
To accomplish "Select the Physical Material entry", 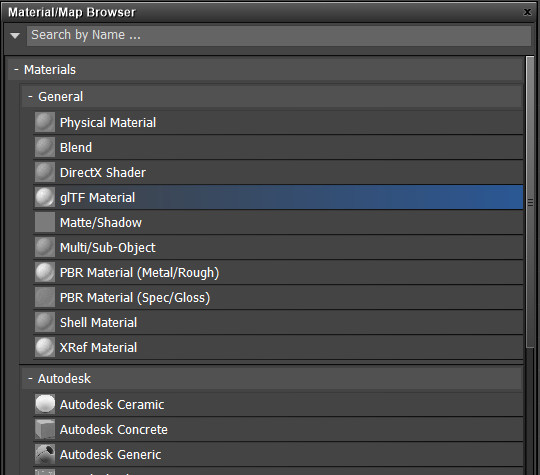I will (278, 122).
